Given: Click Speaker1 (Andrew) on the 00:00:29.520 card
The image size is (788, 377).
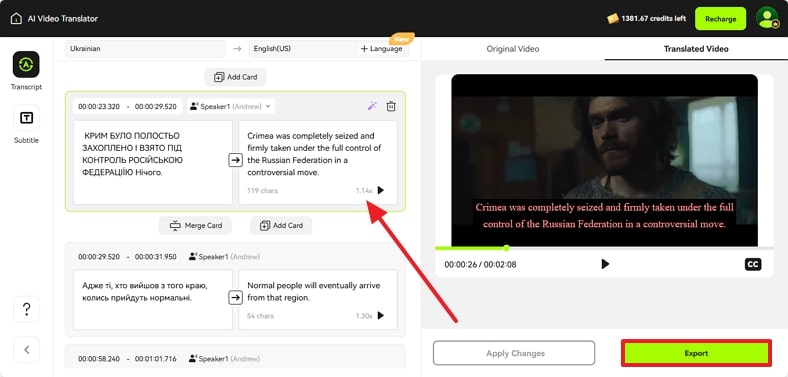Looking at the screenshot, I should [x=224, y=256].
